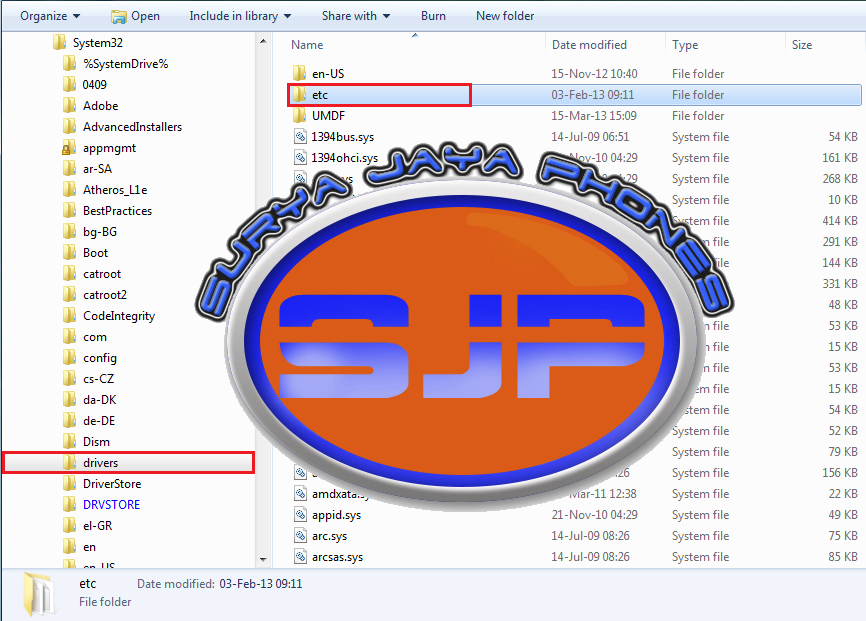866x621 pixels.
Task: Sort files by Date modified column
Action: pos(589,45)
